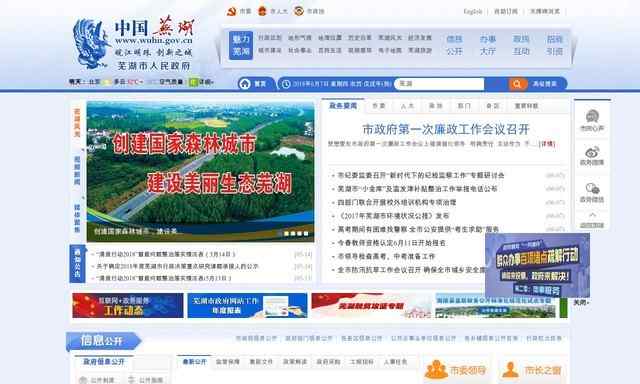This screenshot has width=640, height=384.
Task: Open the 首页 home button
Action: coord(256,84)
